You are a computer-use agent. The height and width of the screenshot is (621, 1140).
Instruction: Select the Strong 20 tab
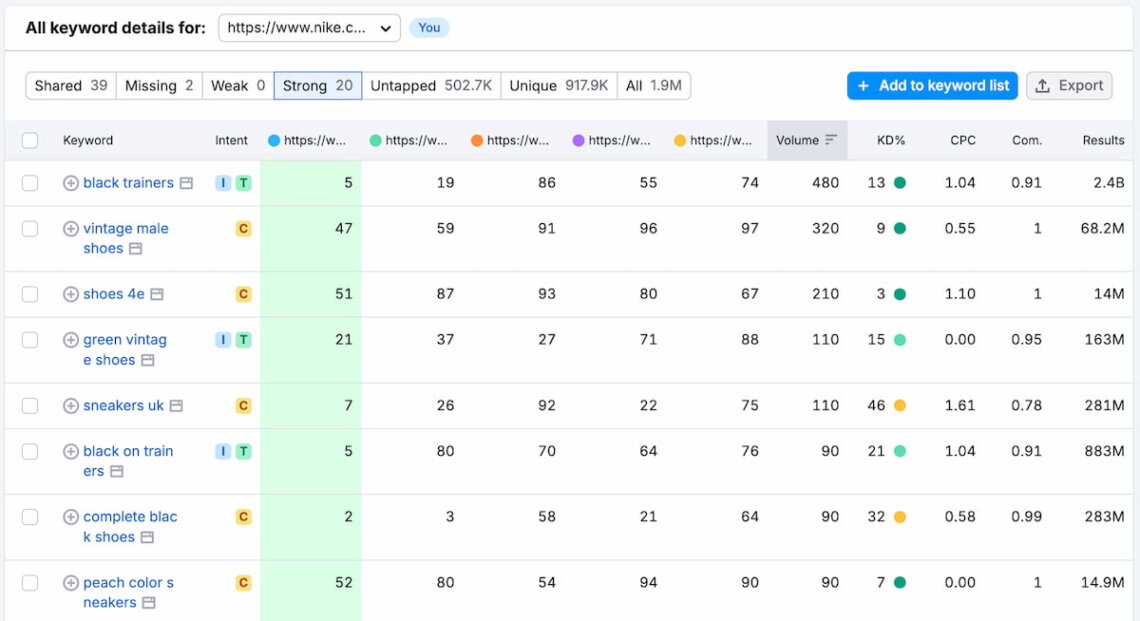click(318, 86)
